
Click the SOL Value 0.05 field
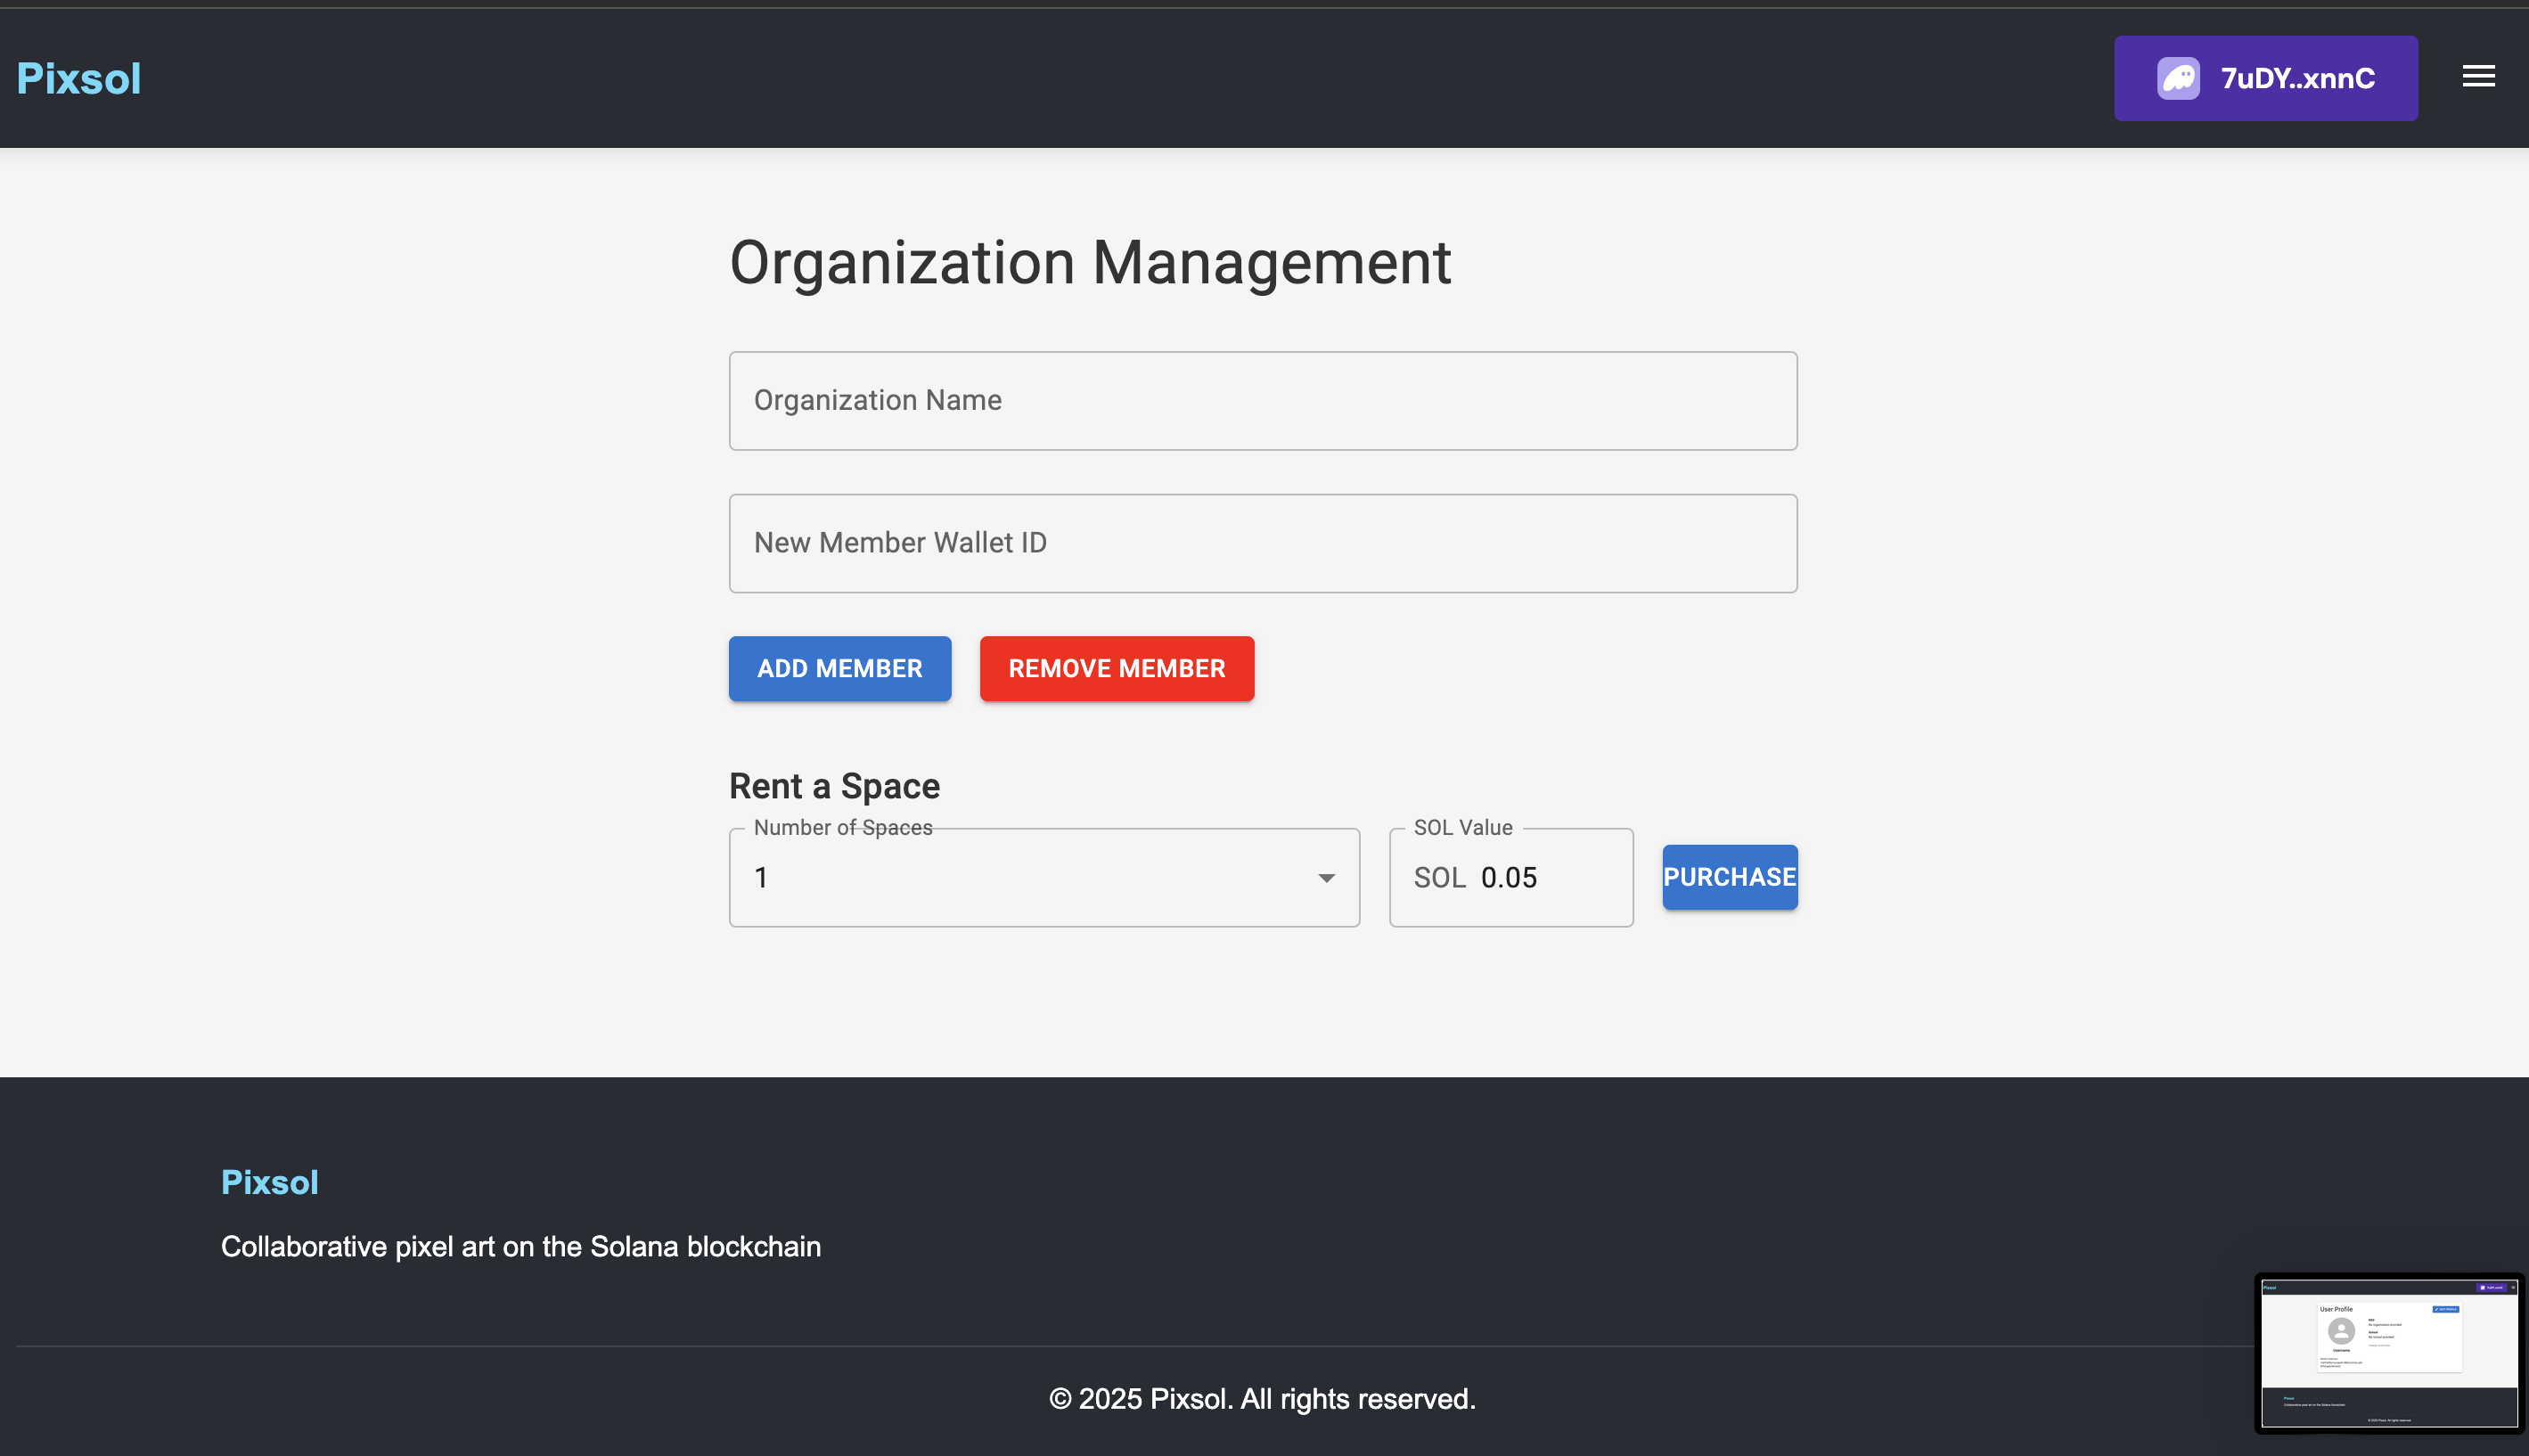(x=1540, y=877)
